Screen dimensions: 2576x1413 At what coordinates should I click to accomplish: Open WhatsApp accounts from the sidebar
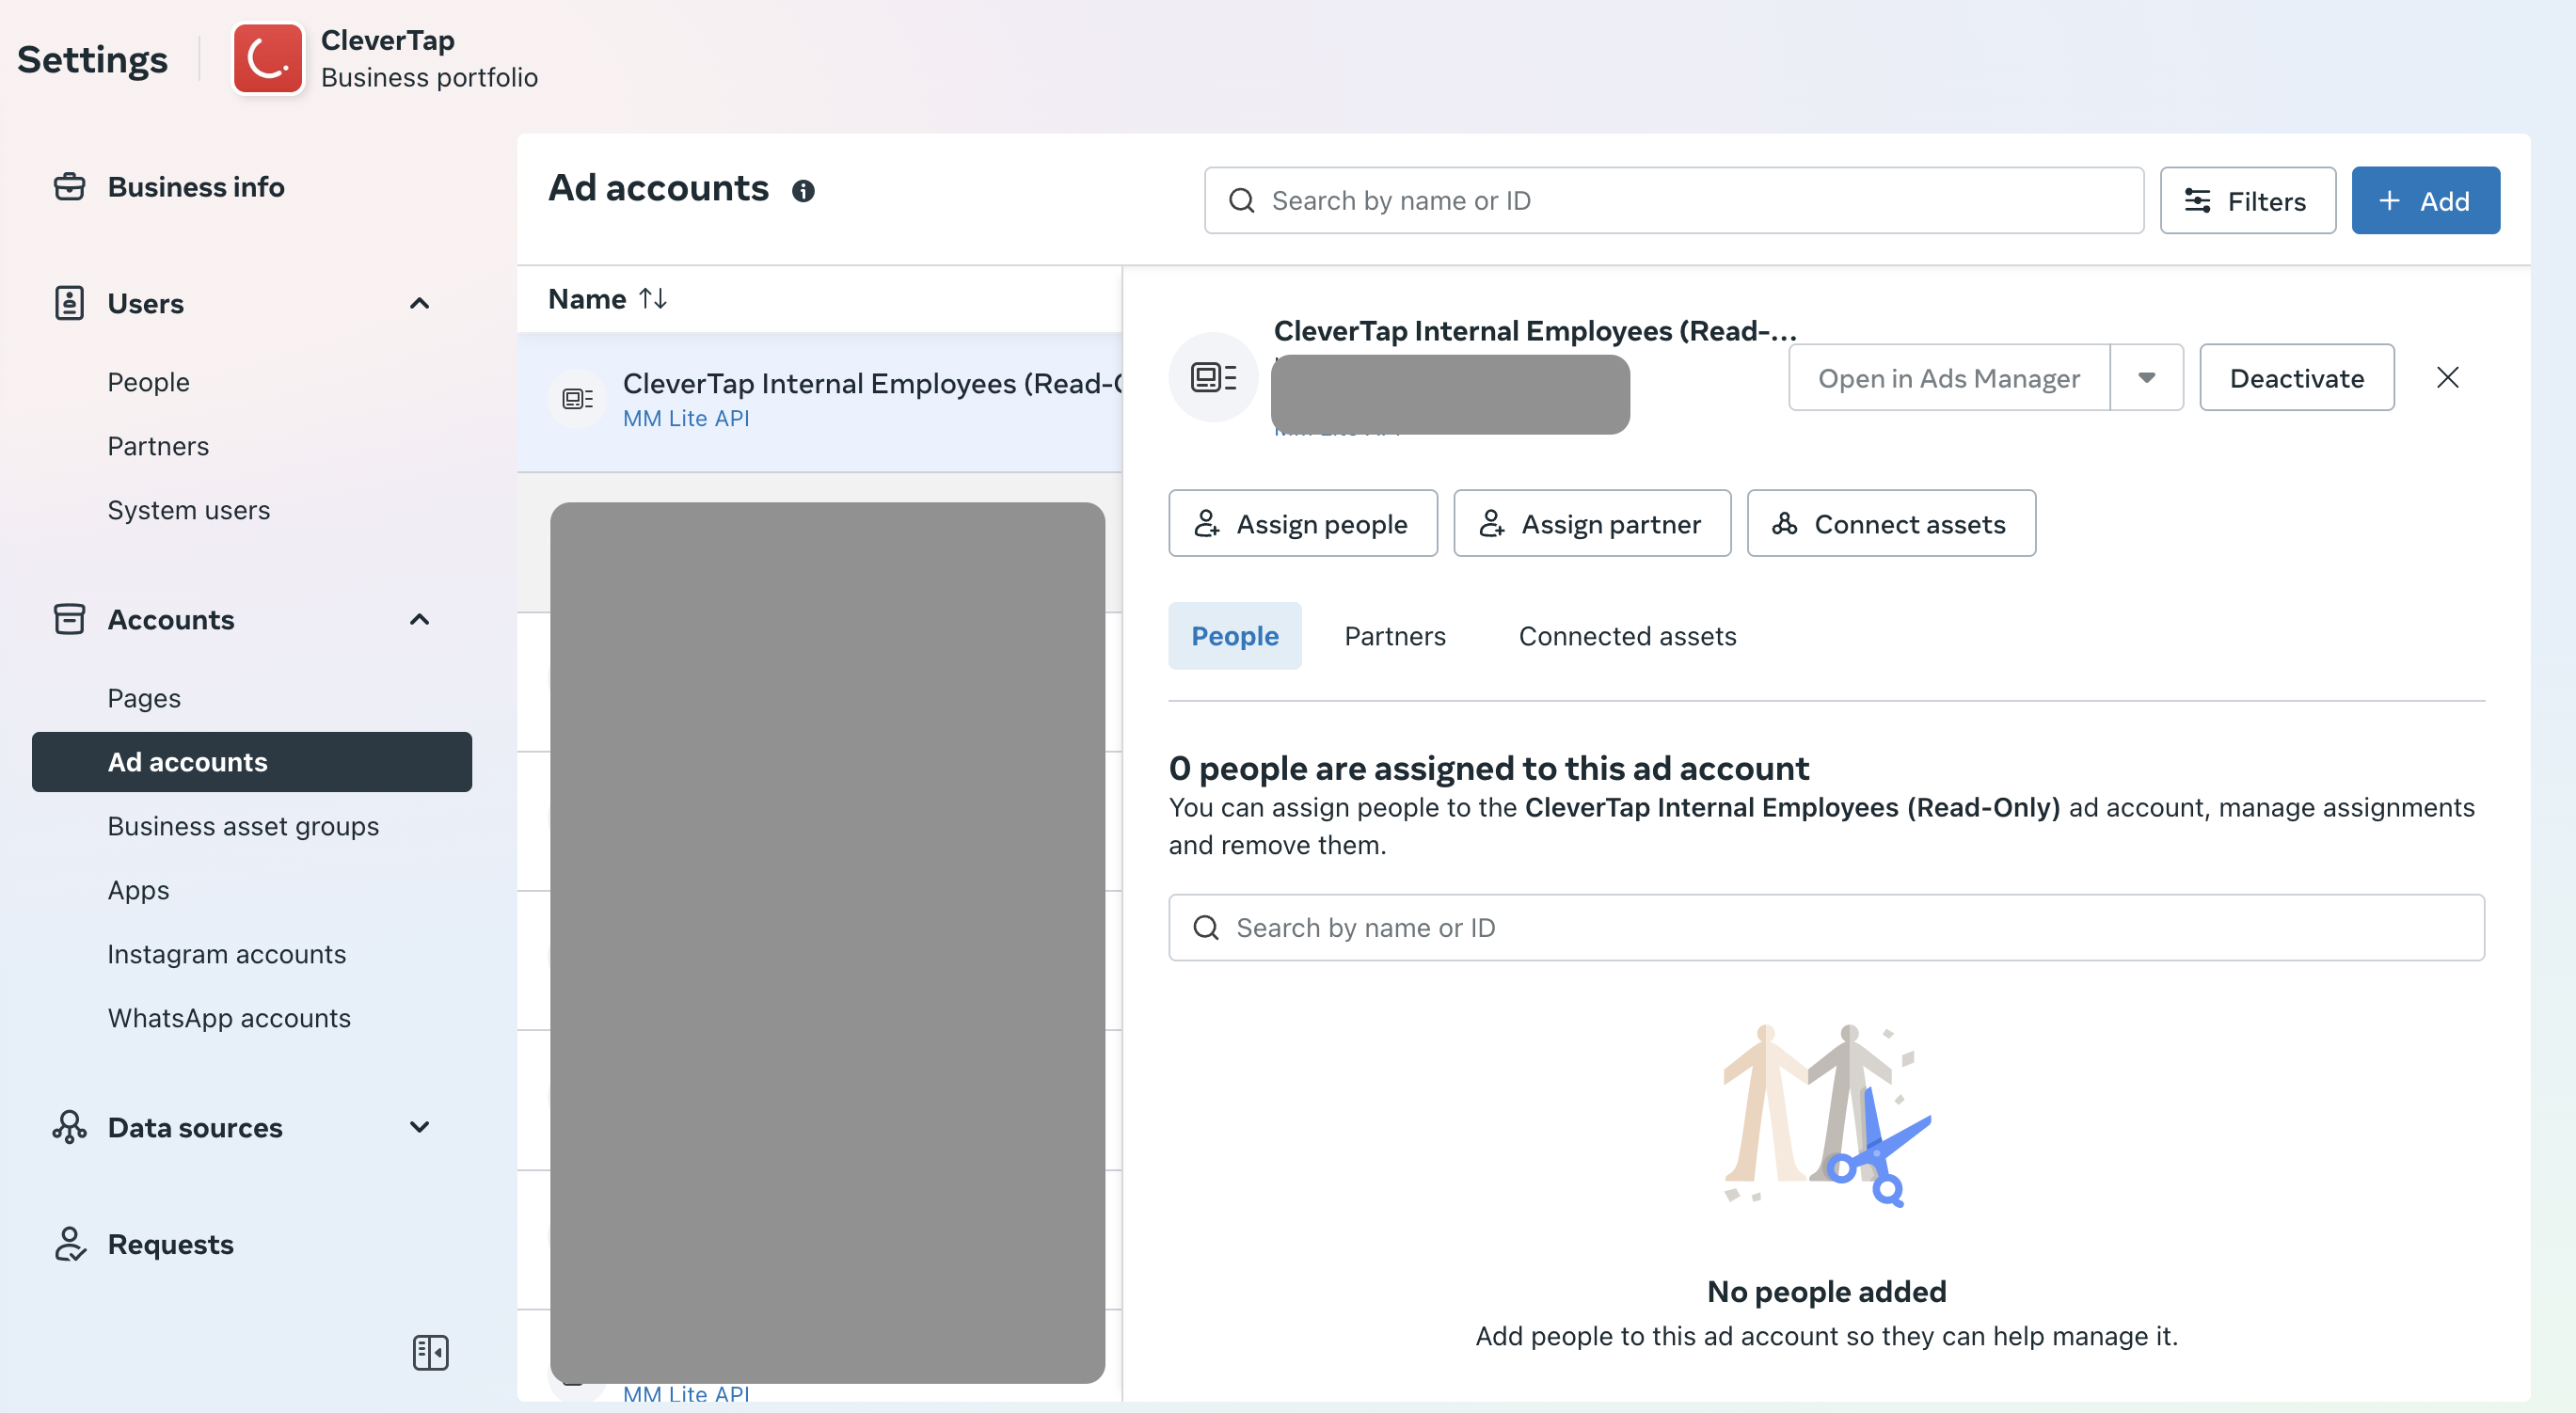point(228,1017)
